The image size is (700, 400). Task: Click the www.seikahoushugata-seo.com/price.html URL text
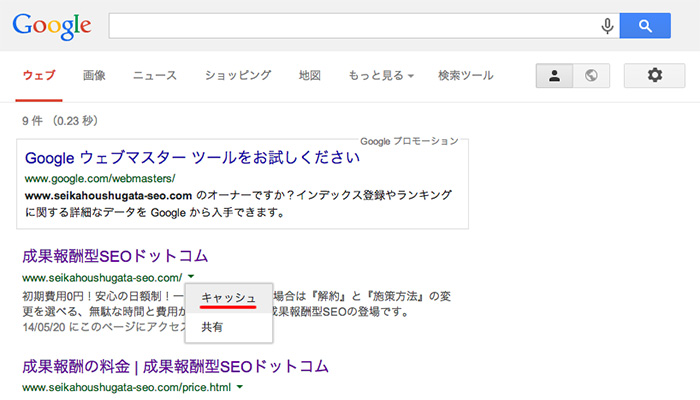127,388
